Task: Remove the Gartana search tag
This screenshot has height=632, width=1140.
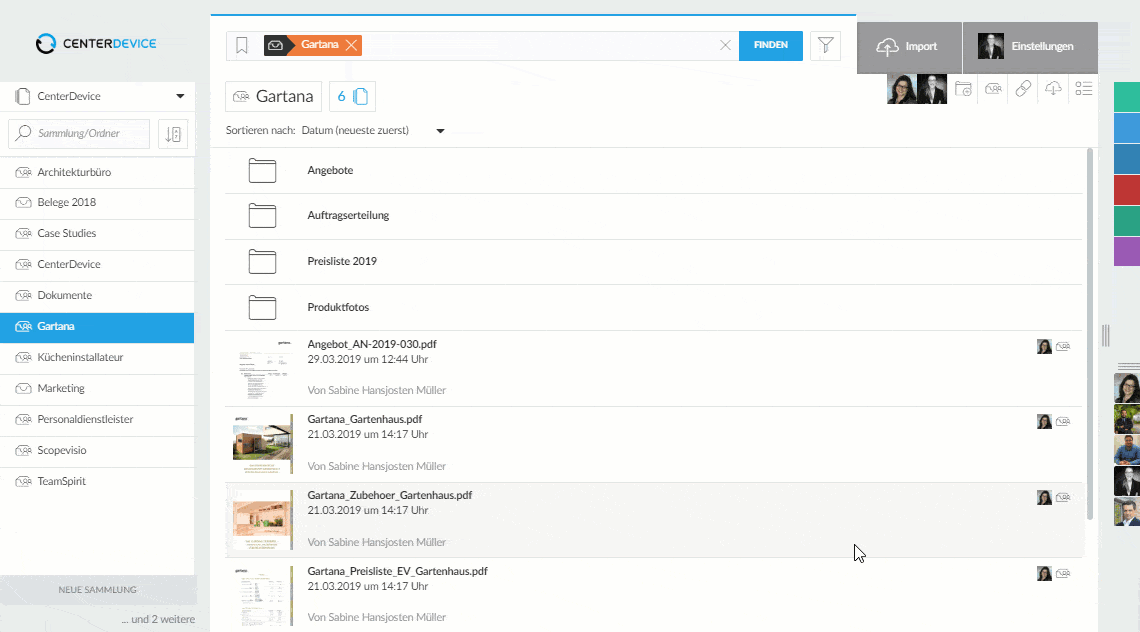Action: (352, 45)
